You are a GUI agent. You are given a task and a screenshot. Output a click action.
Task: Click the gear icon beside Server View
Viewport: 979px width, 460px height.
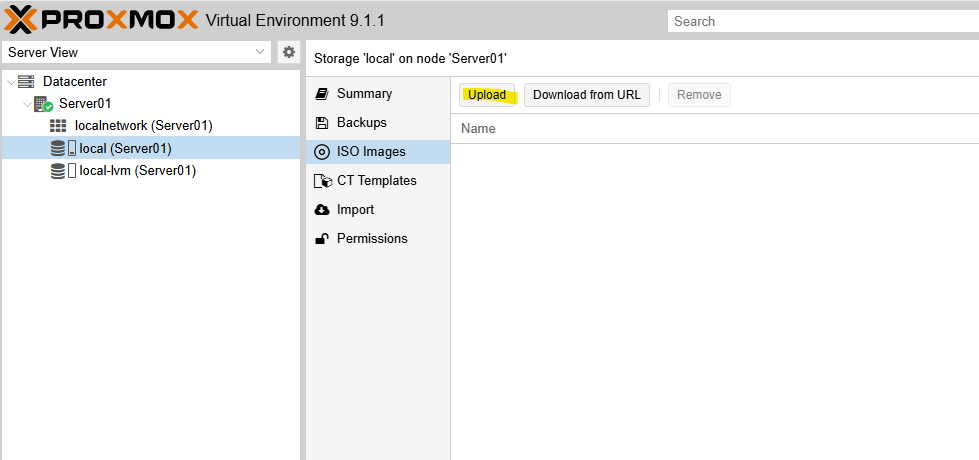[x=288, y=52]
